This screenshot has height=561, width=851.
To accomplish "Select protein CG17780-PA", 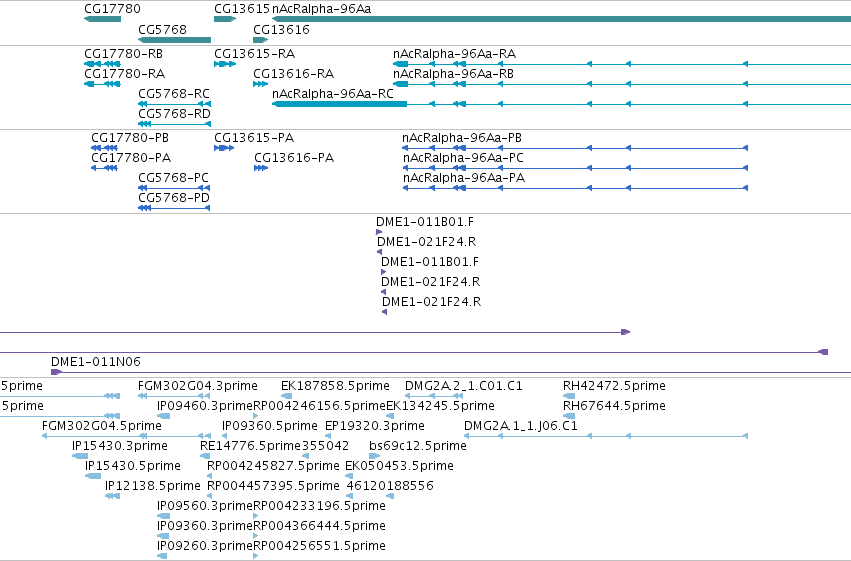I will 131,158.
